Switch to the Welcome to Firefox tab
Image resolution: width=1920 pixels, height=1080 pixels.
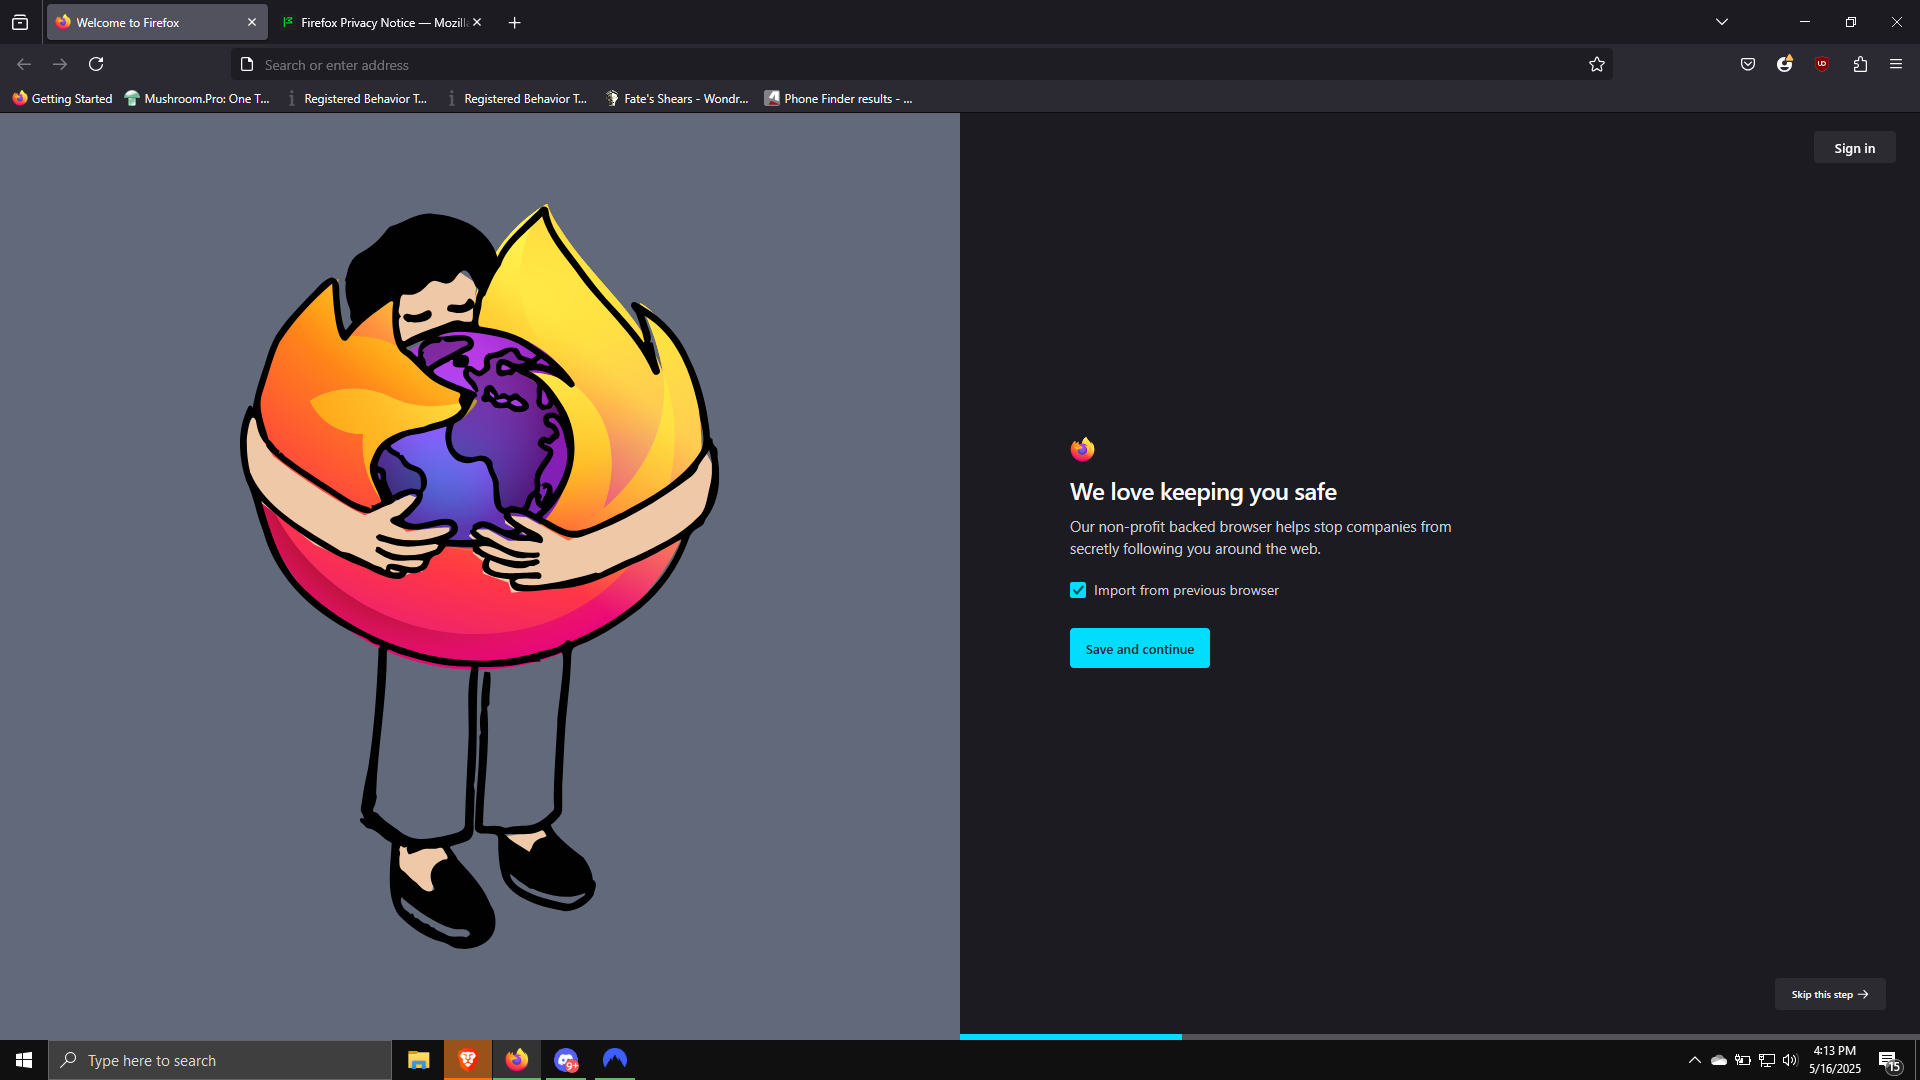click(x=157, y=22)
